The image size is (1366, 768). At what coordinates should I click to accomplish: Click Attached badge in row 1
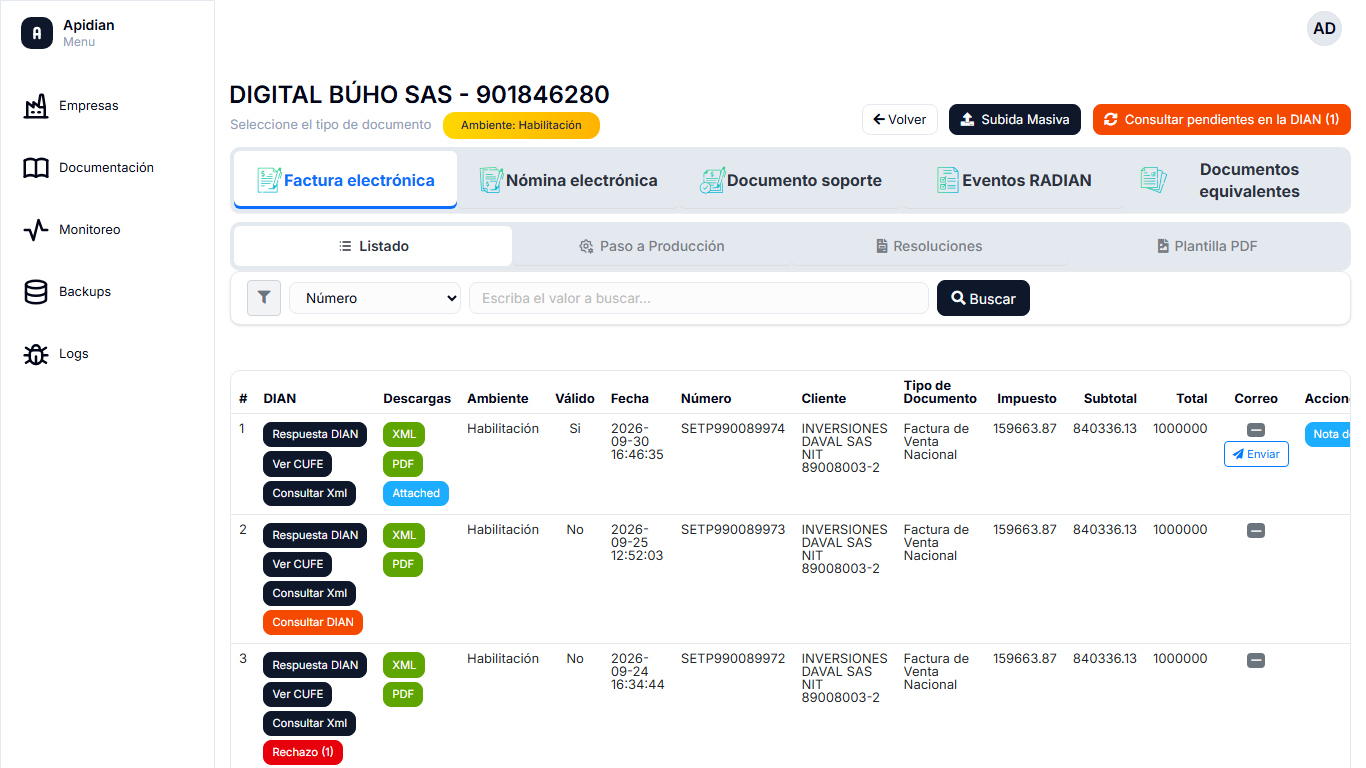tap(416, 493)
